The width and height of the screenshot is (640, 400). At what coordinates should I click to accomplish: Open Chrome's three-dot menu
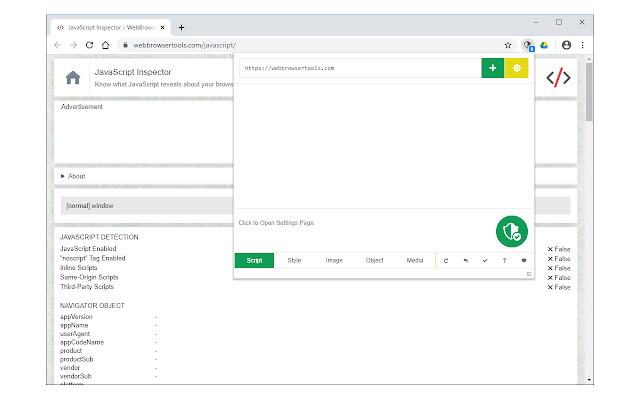point(586,45)
